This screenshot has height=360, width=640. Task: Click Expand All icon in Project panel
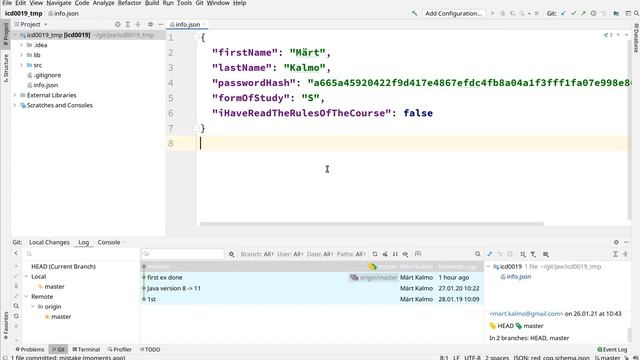coord(128,24)
